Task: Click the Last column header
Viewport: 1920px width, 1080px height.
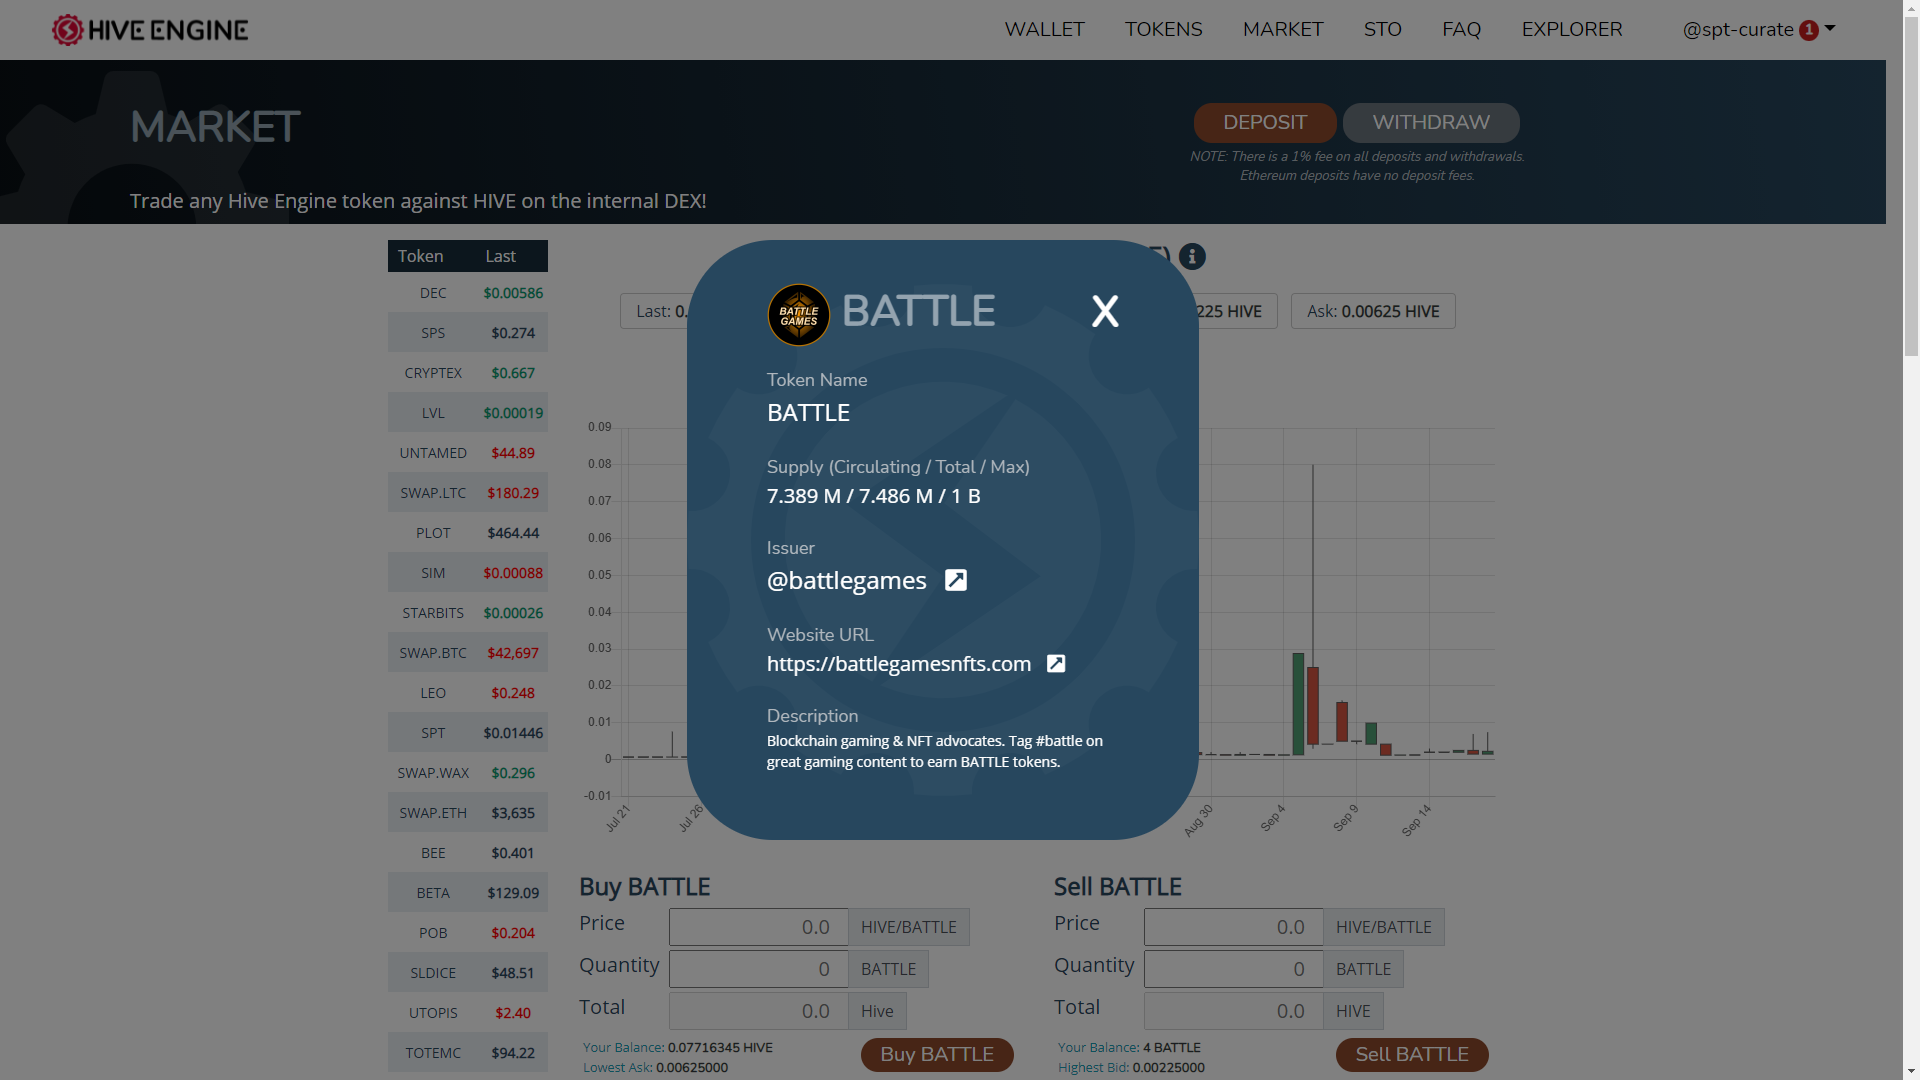Action: (x=500, y=256)
